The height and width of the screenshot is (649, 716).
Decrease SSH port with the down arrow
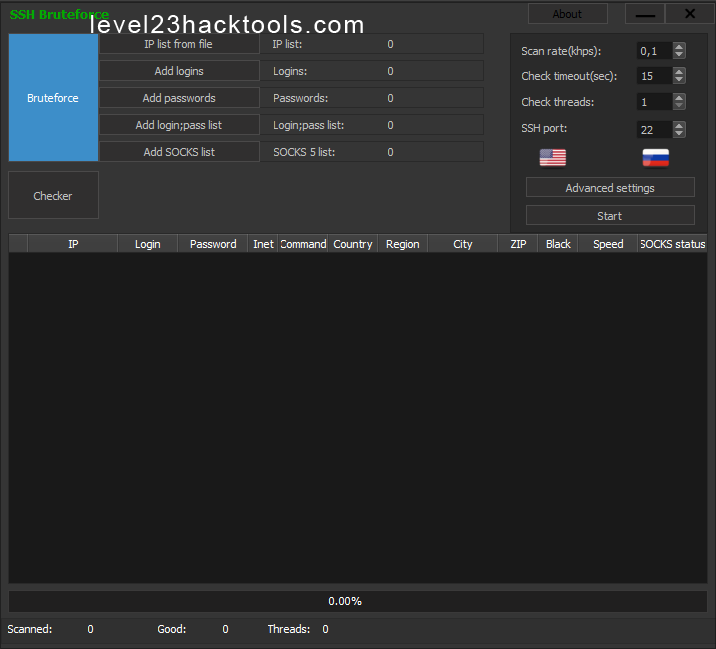[679, 133]
